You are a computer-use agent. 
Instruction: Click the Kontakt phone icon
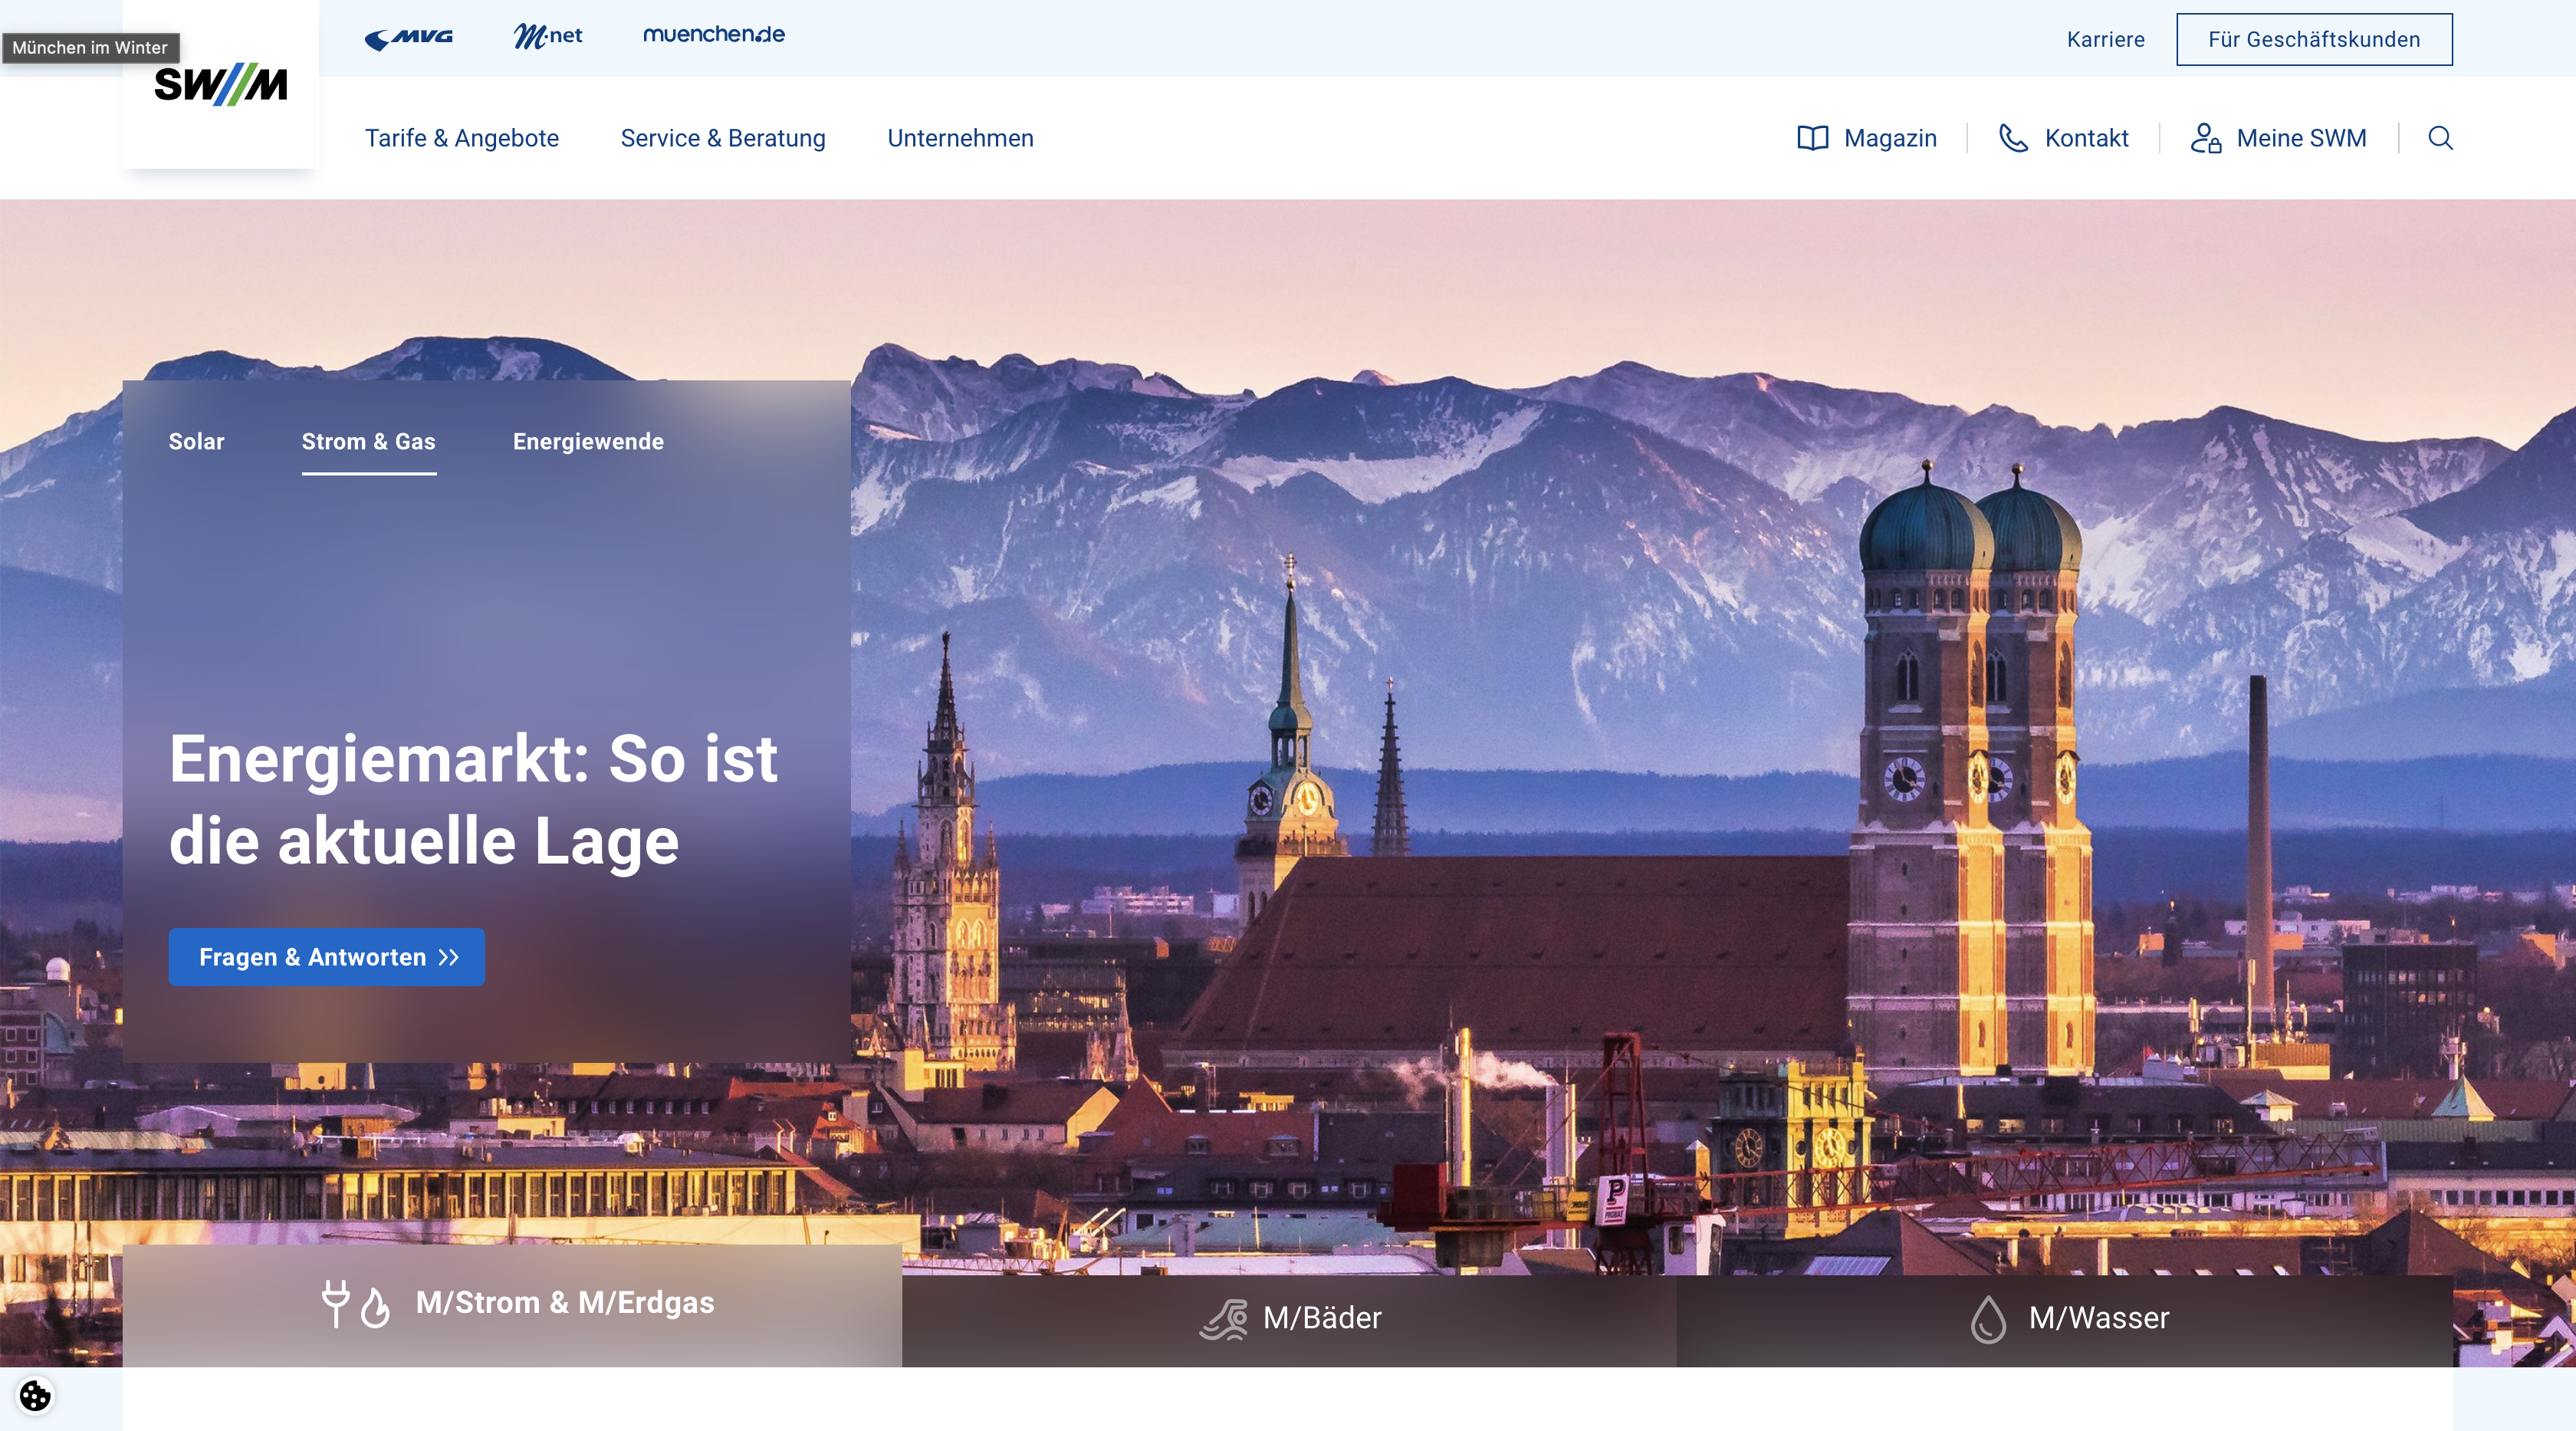[2013, 138]
